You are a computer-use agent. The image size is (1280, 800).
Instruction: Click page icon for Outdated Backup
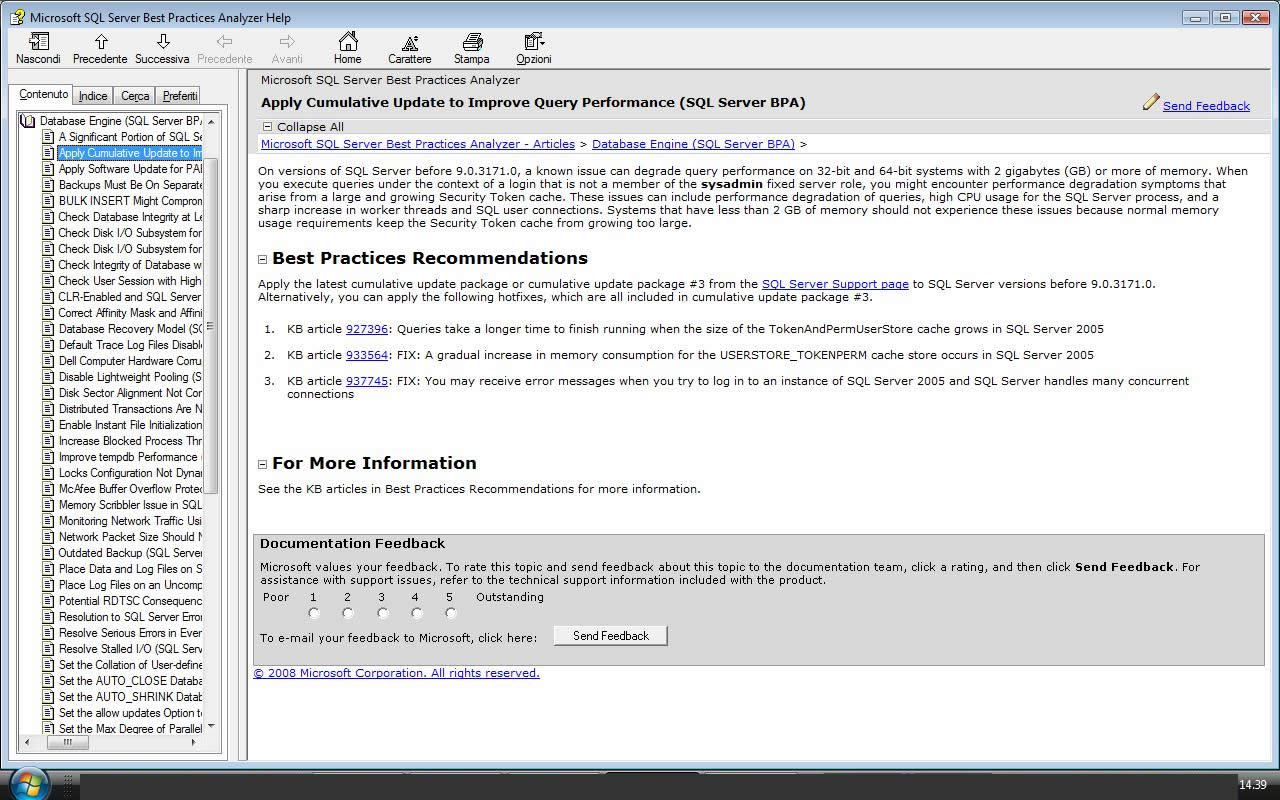48,553
